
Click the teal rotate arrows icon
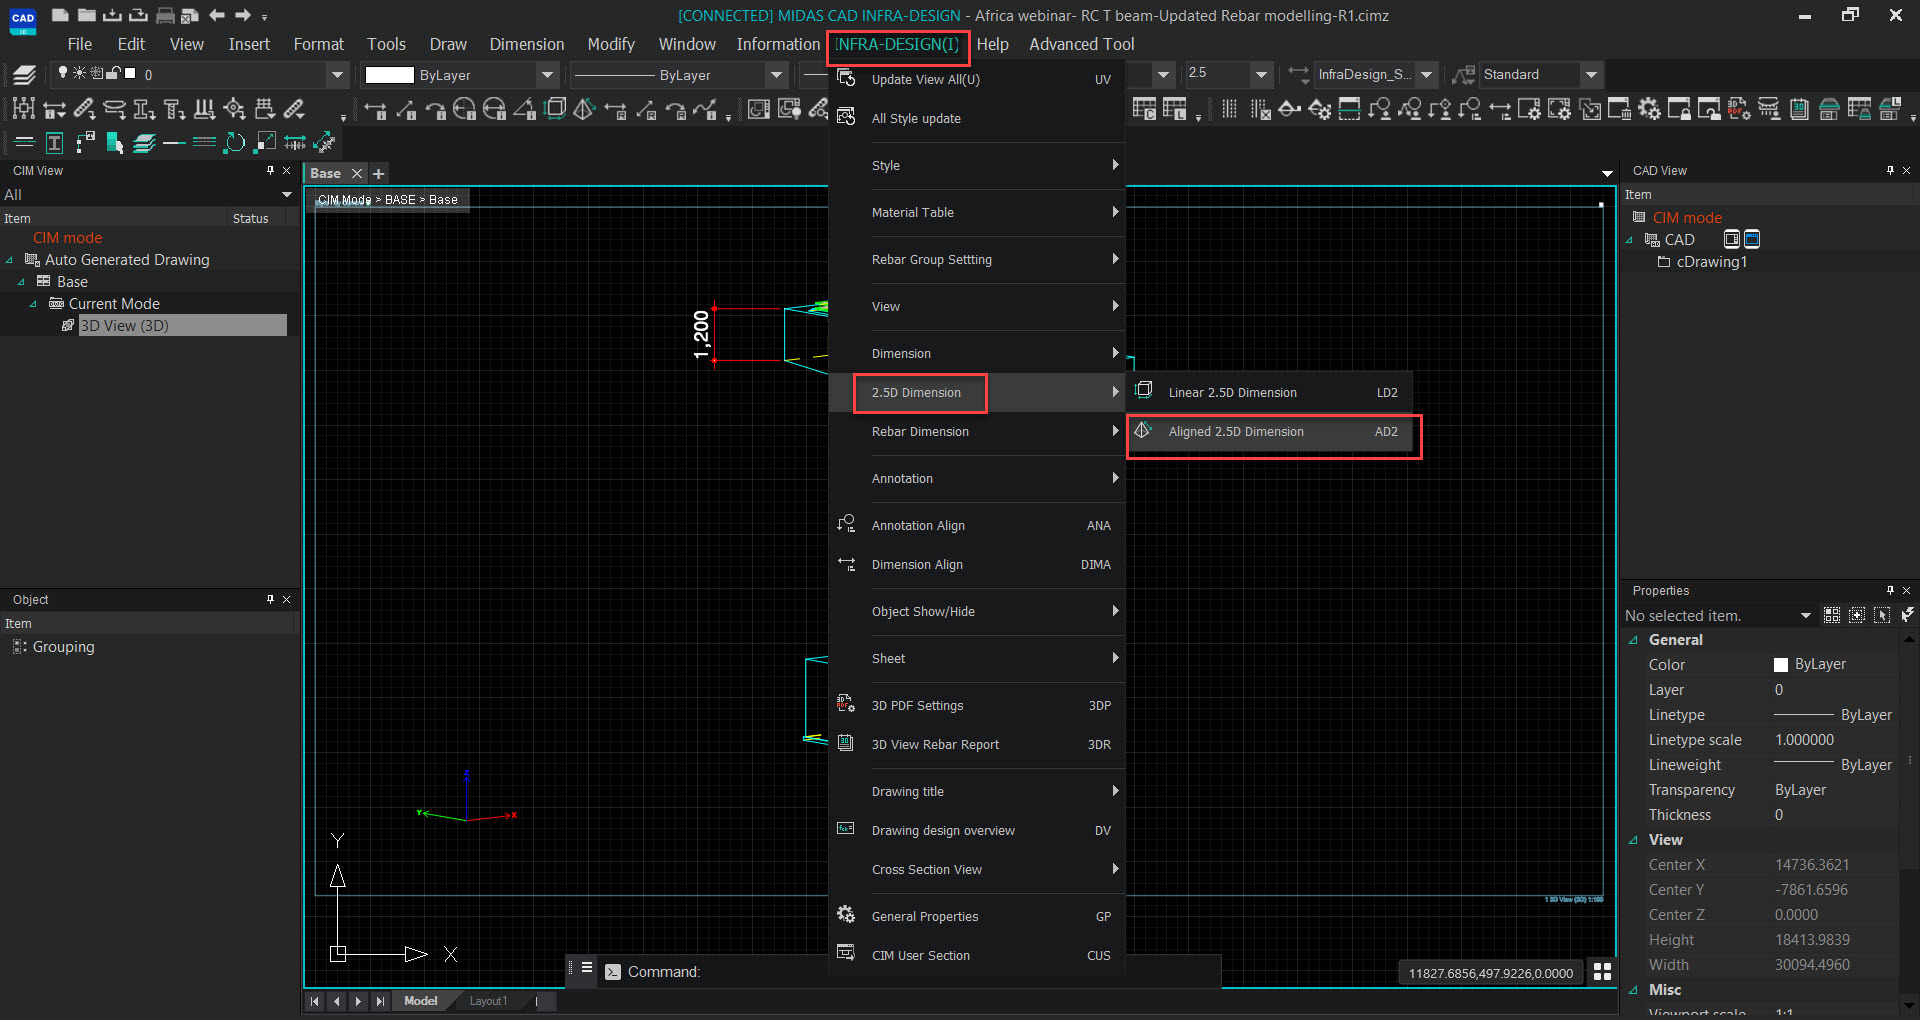coord(234,143)
